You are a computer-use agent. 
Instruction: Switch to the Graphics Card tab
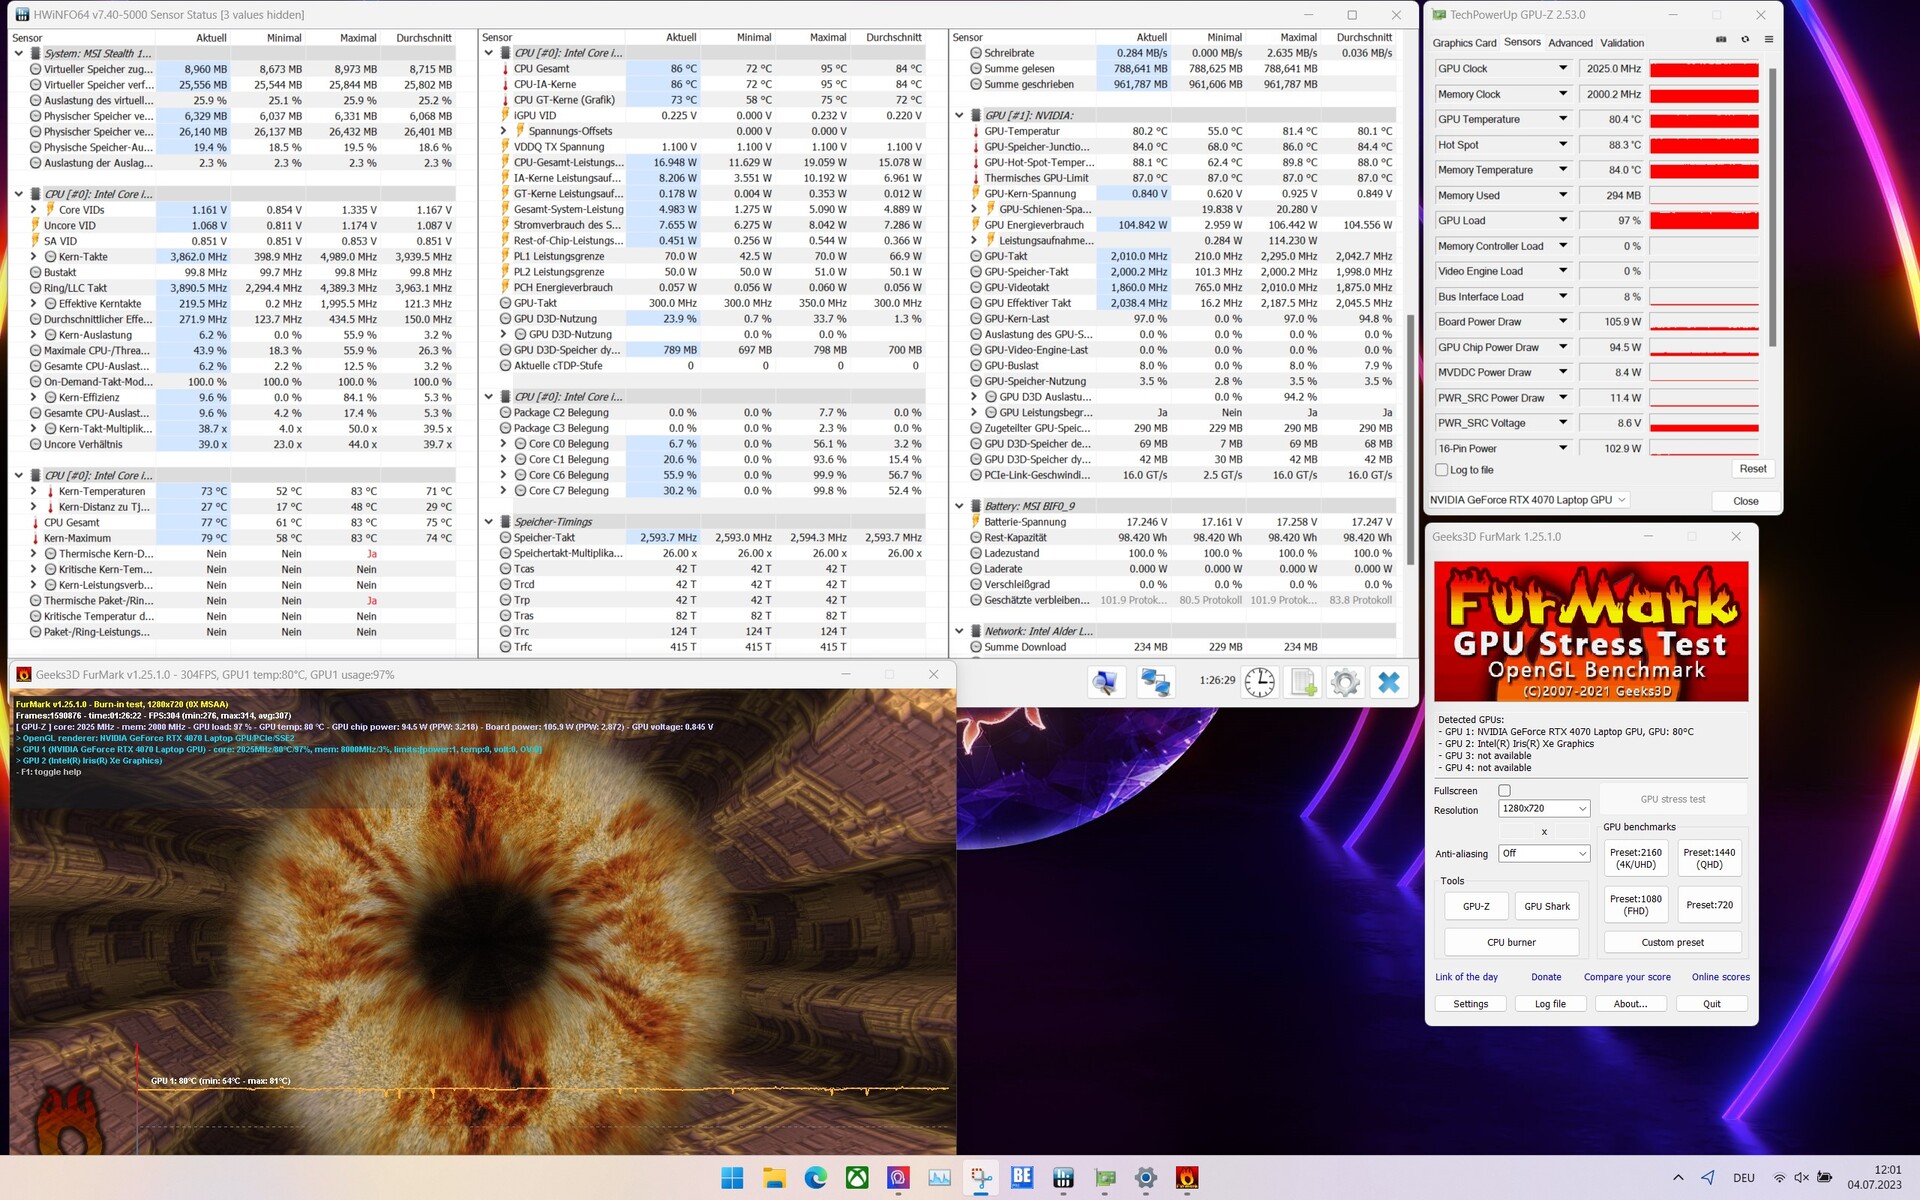tap(1464, 43)
